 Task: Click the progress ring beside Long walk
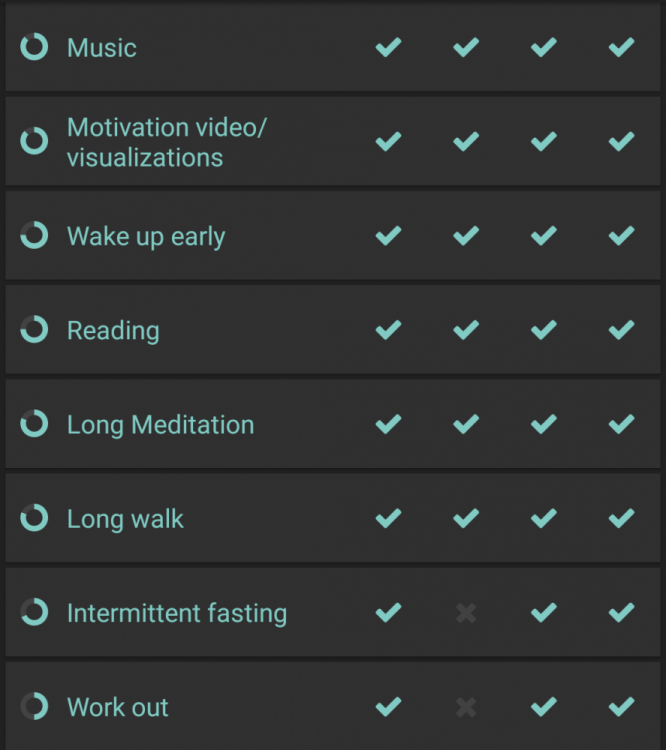34,518
